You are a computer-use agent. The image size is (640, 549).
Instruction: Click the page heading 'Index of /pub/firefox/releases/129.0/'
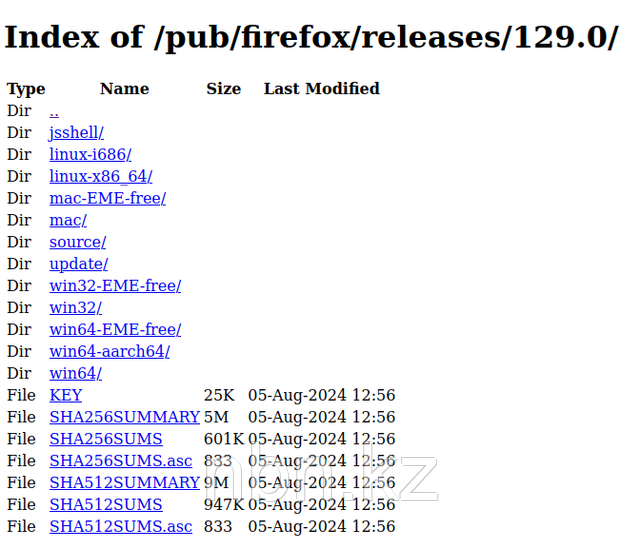(x=311, y=38)
